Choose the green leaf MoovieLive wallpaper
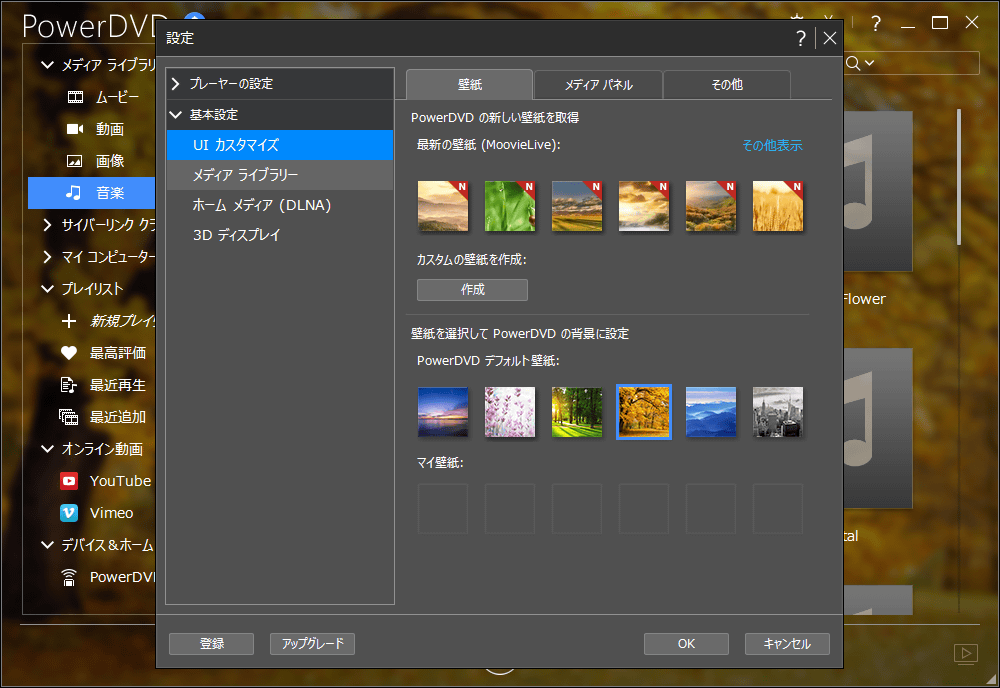The image size is (1000, 688). (x=510, y=206)
